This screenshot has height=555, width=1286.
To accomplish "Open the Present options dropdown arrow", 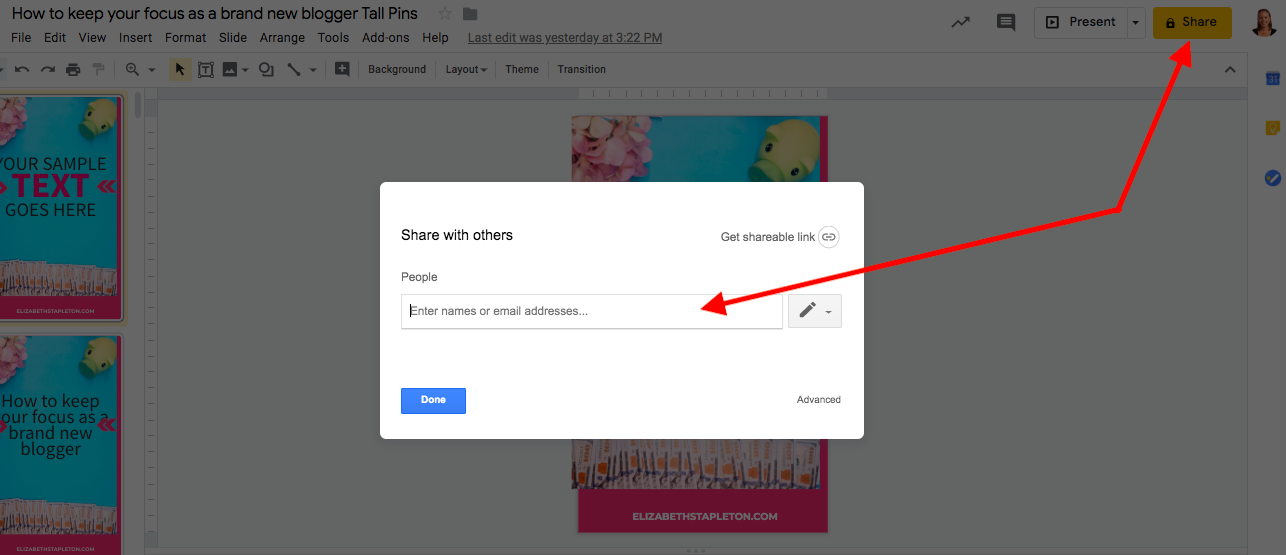I will click(x=1134, y=22).
